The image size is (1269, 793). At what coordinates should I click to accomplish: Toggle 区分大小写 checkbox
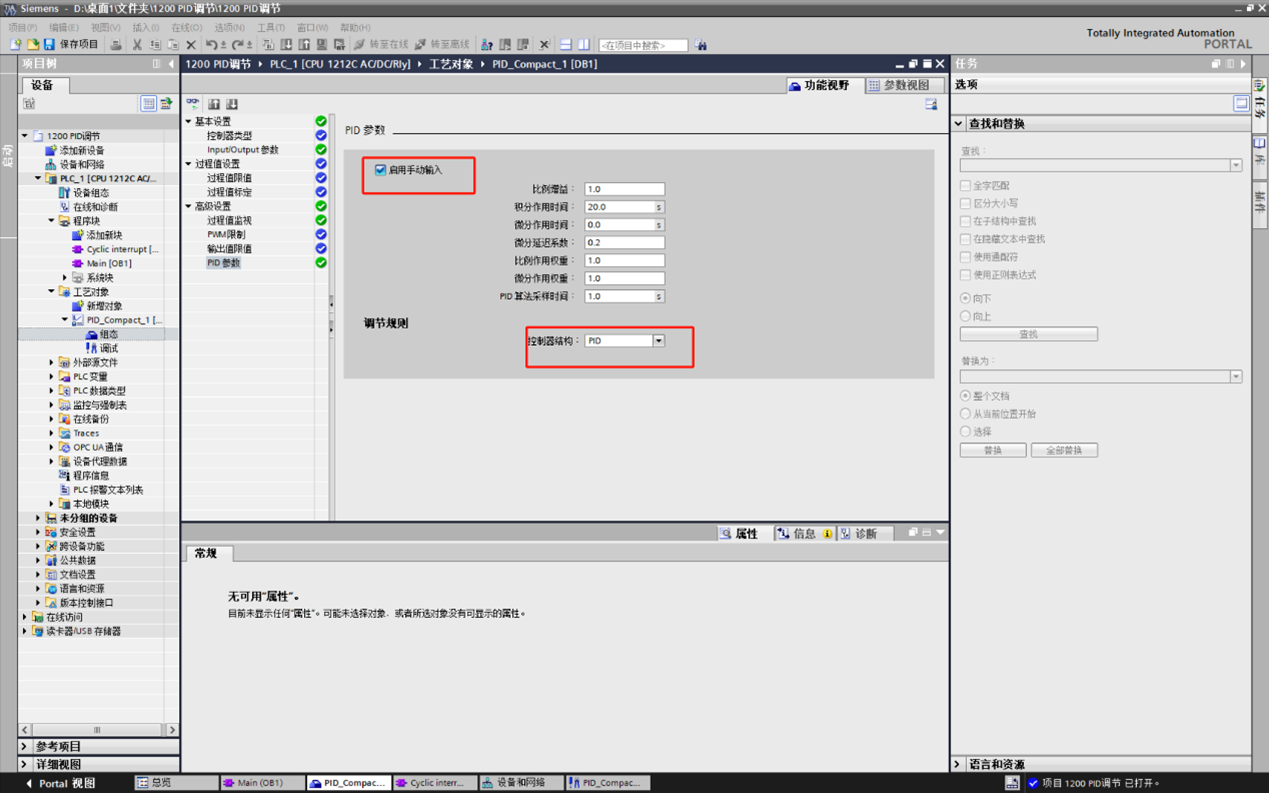point(965,204)
